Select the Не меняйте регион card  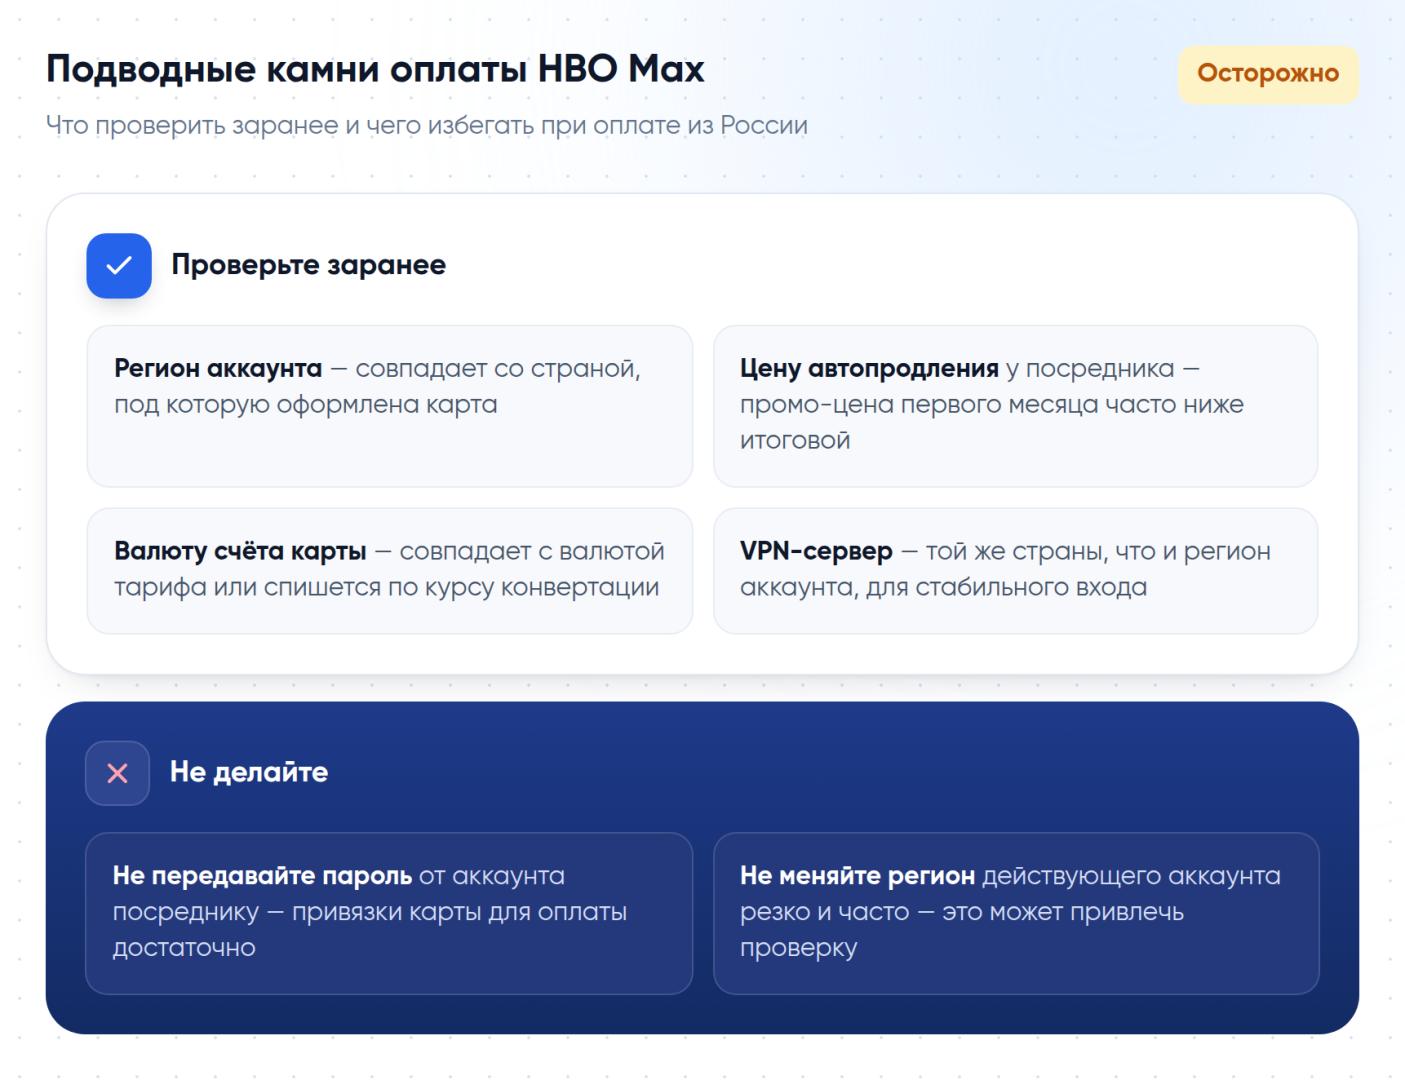click(x=1016, y=913)
